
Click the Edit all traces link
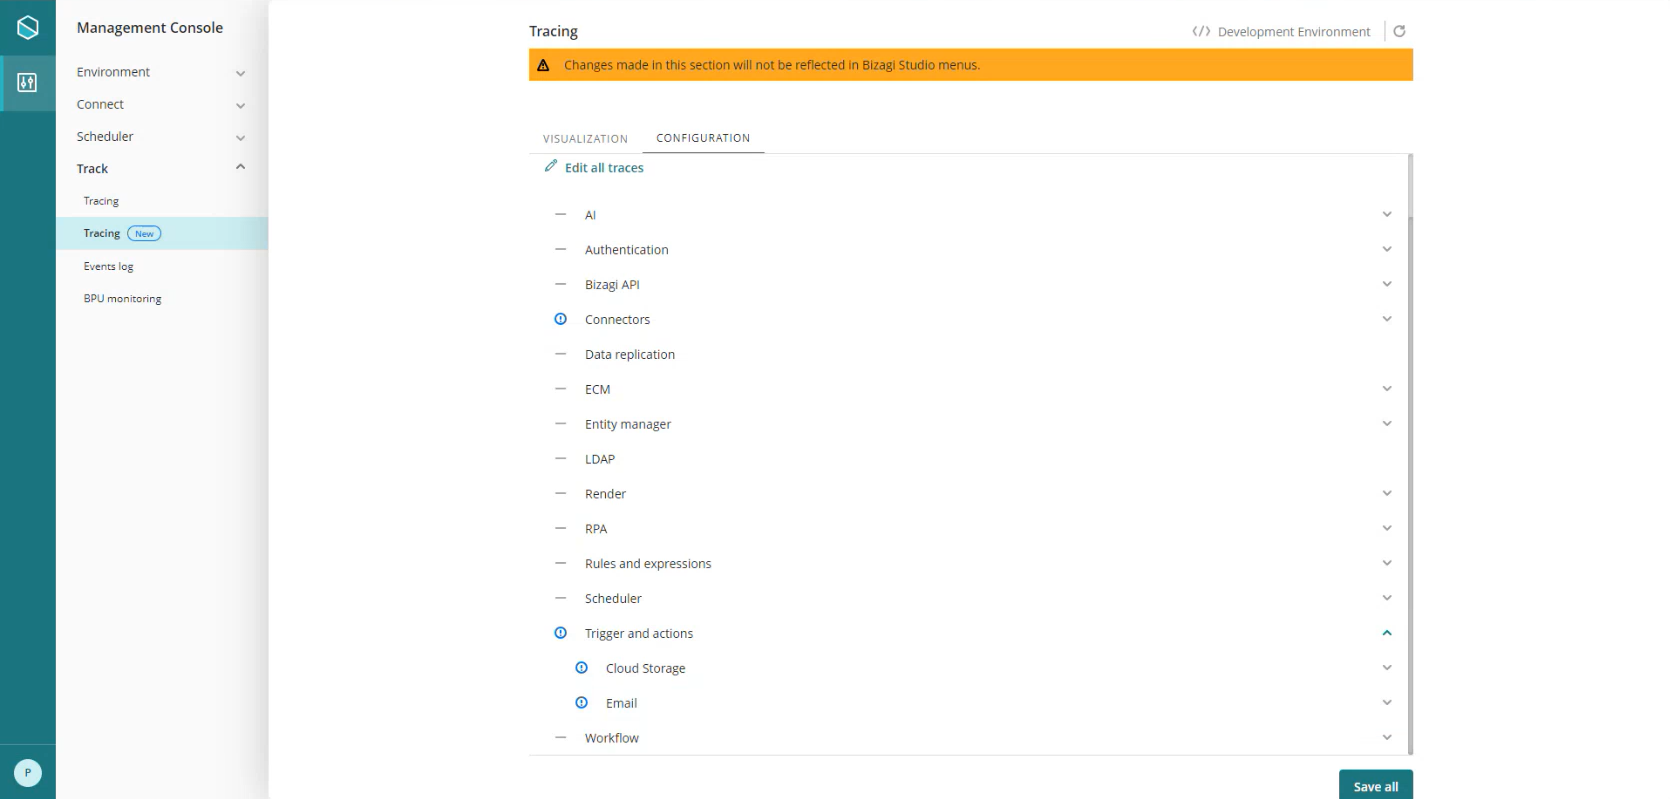click(x=604, y=168)
